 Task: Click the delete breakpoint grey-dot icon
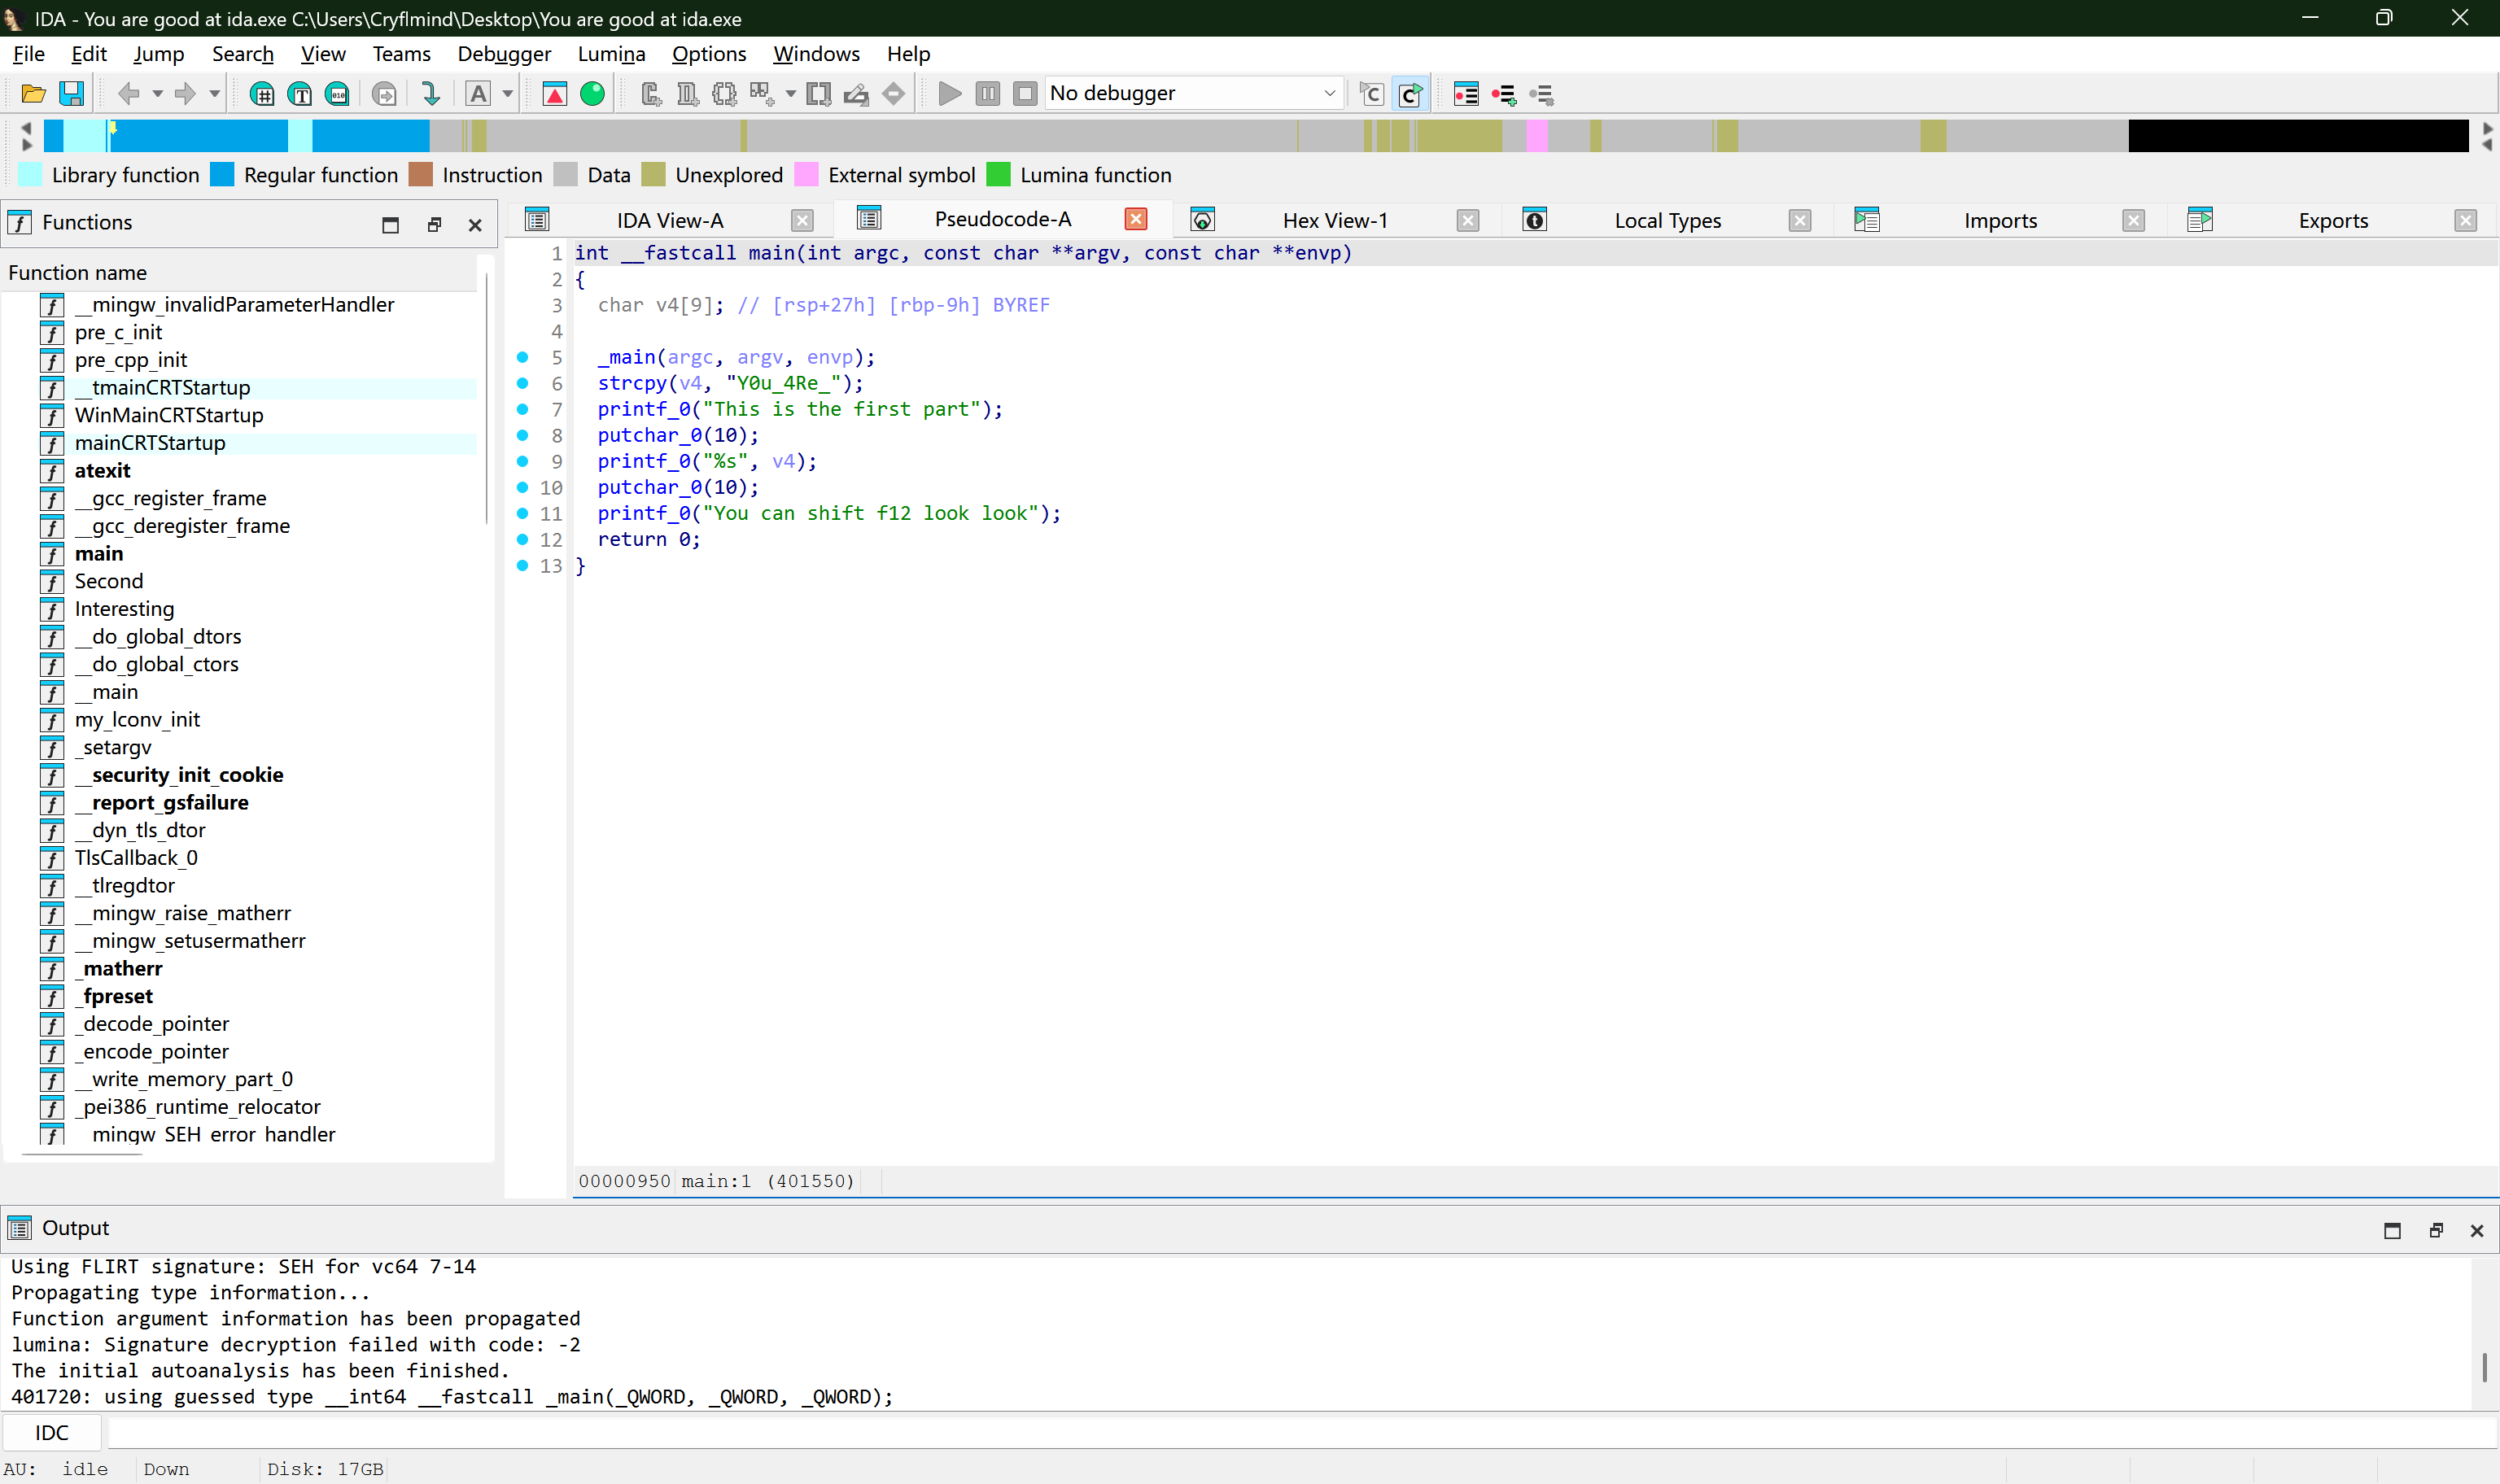pos(1541,94)
